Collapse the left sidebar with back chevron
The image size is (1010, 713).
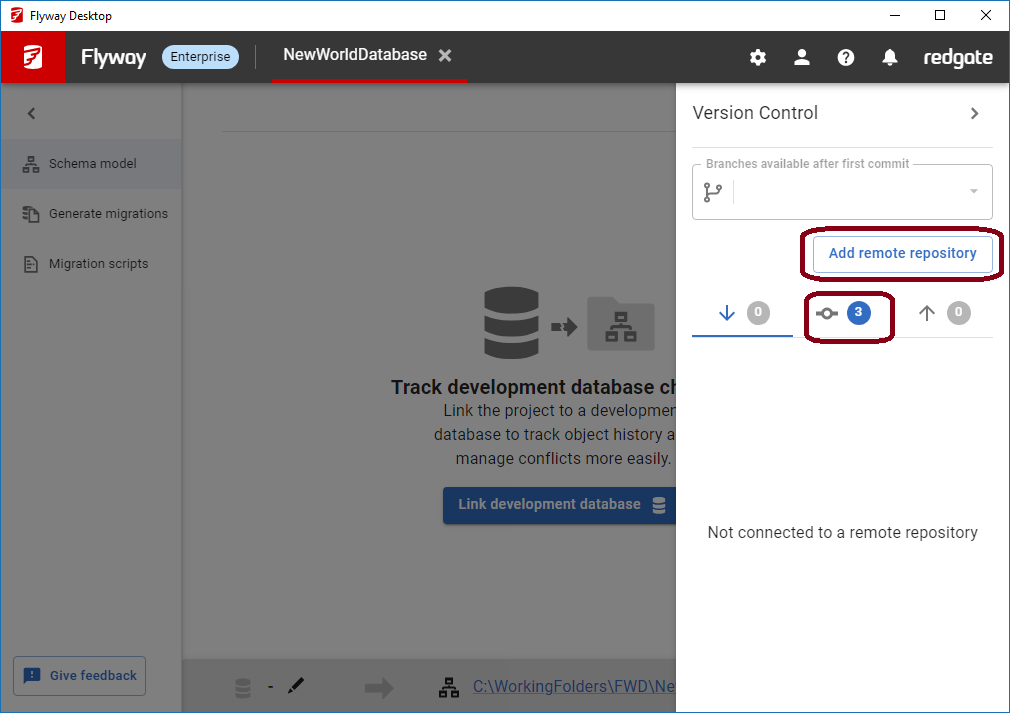tap(31, 113)
